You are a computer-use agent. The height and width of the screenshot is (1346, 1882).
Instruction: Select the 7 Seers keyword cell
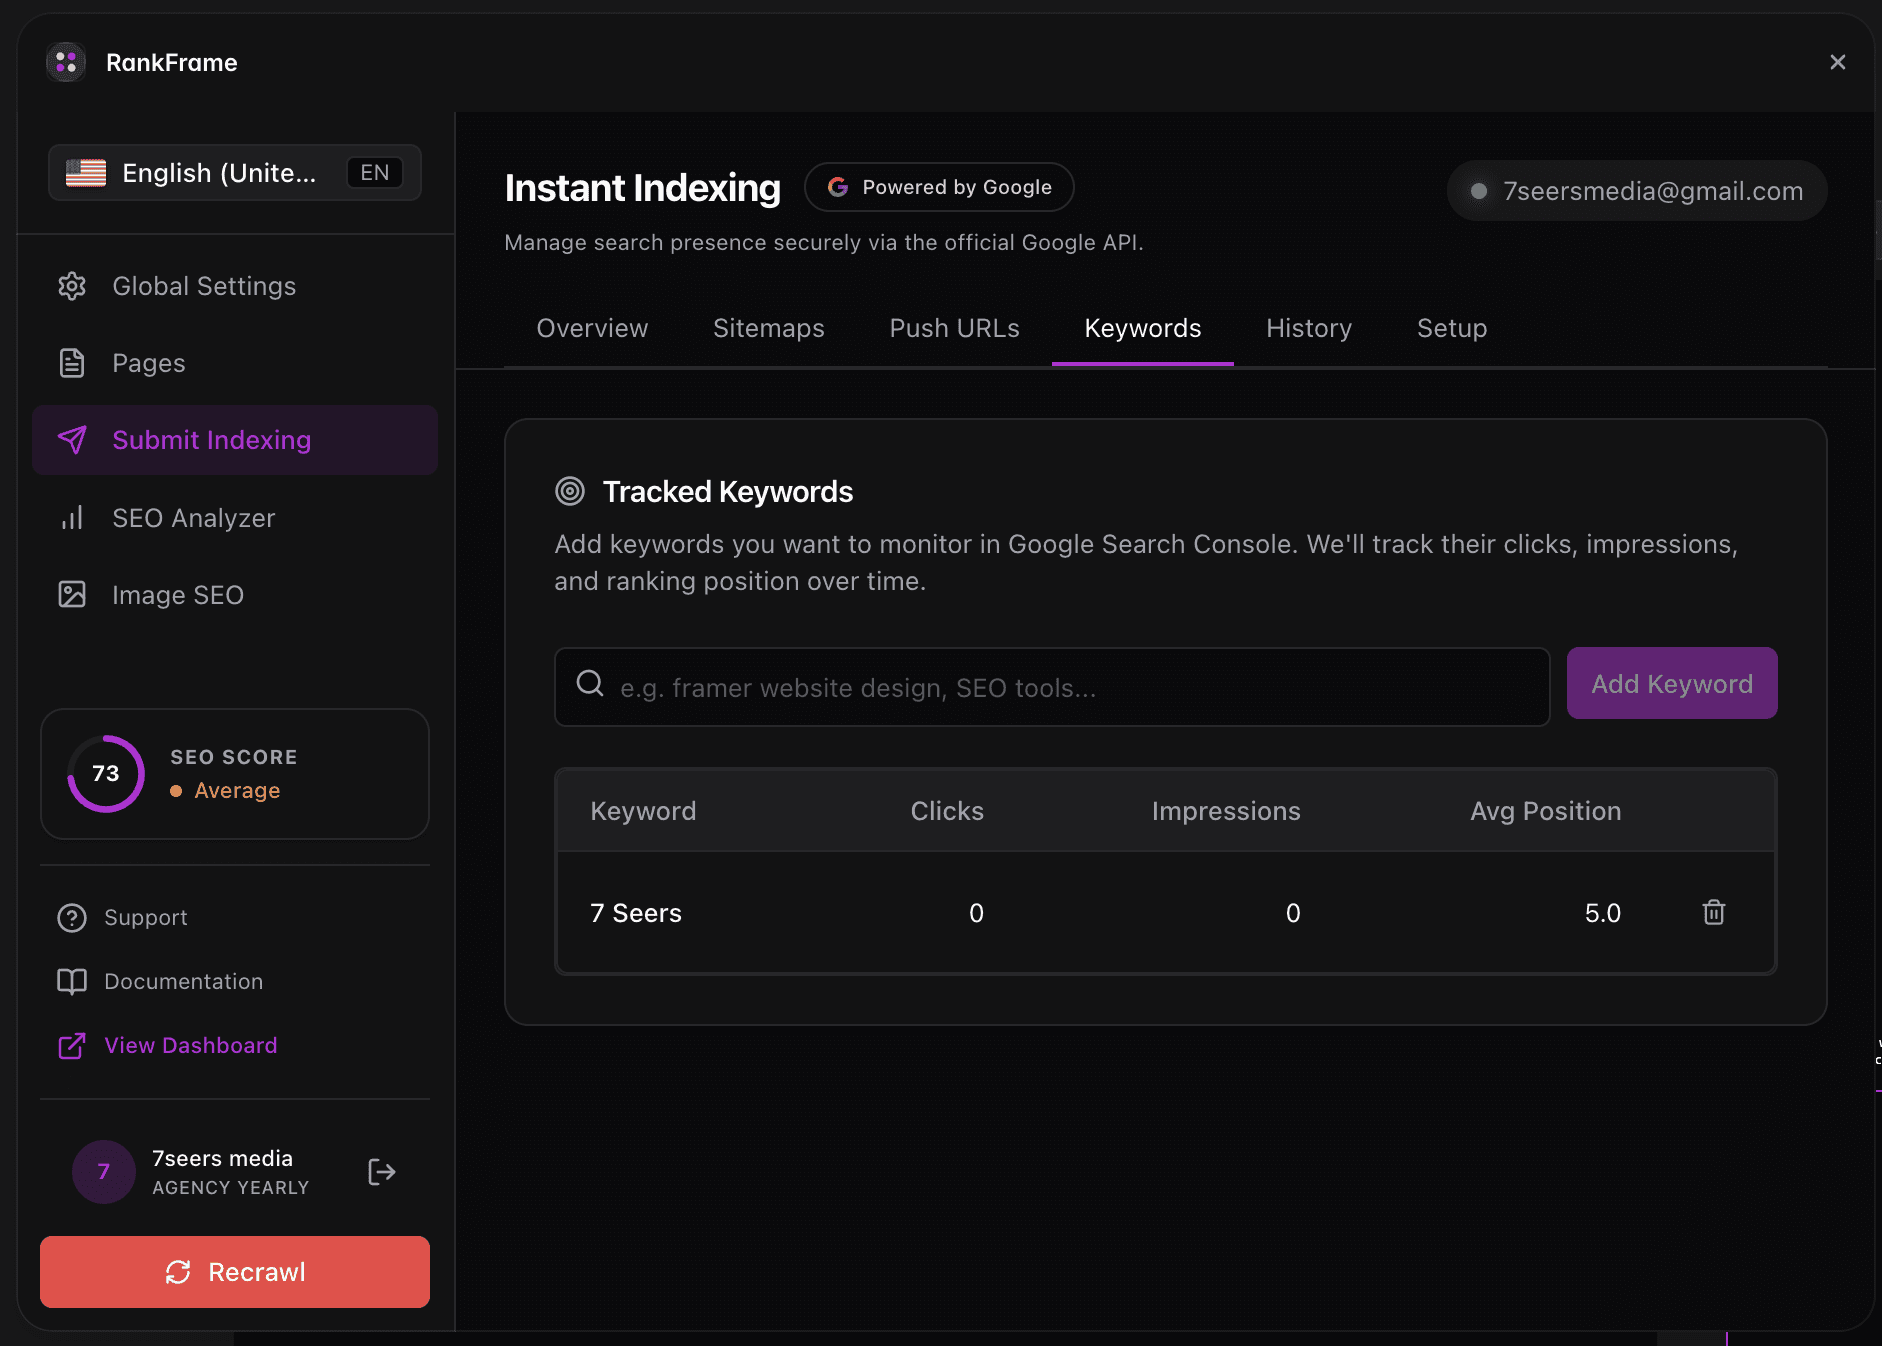pos(636,913)
